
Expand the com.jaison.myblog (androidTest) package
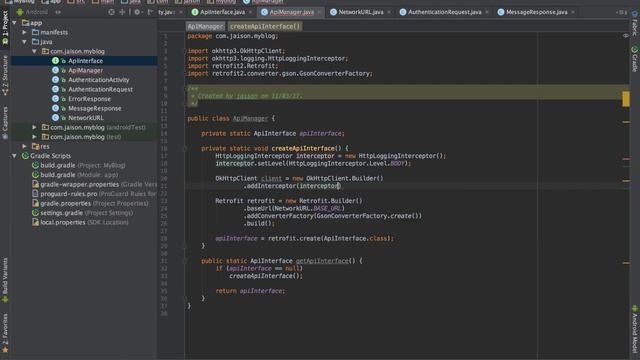[x=34, y=127]
